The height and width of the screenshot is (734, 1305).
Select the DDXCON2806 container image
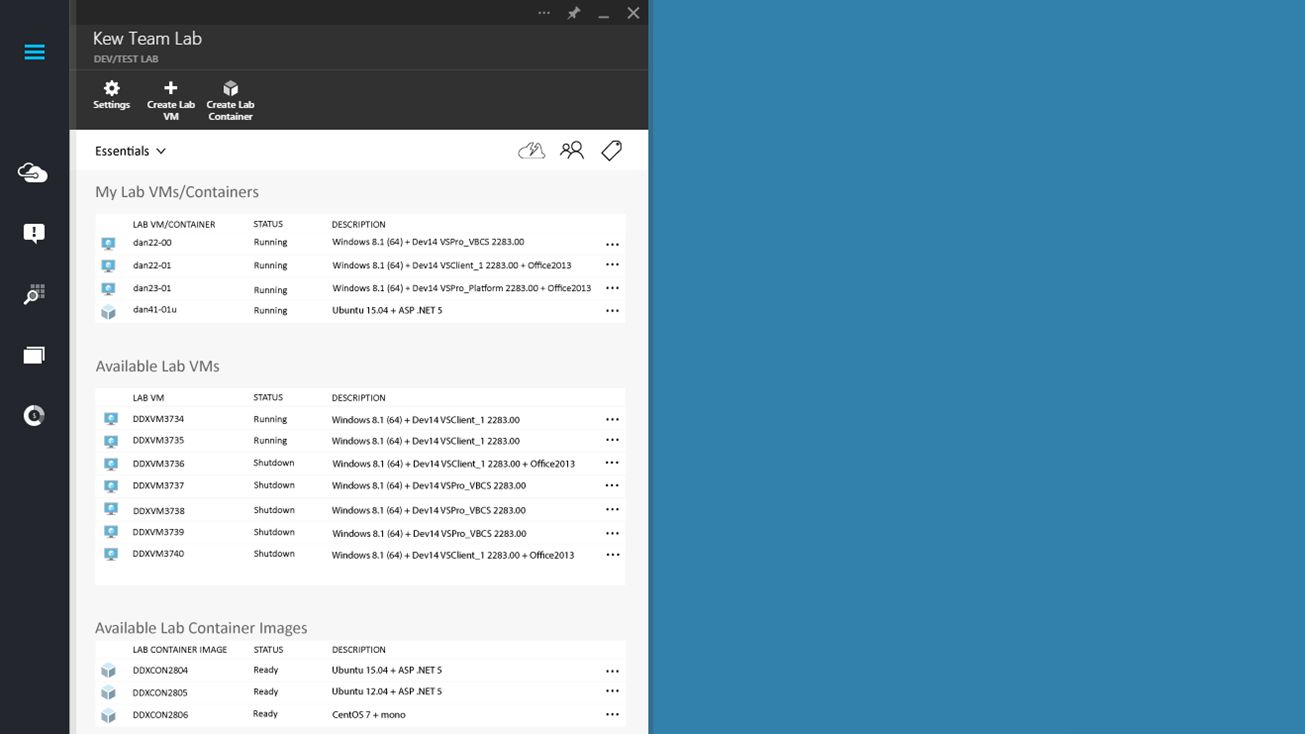[160, 715]
